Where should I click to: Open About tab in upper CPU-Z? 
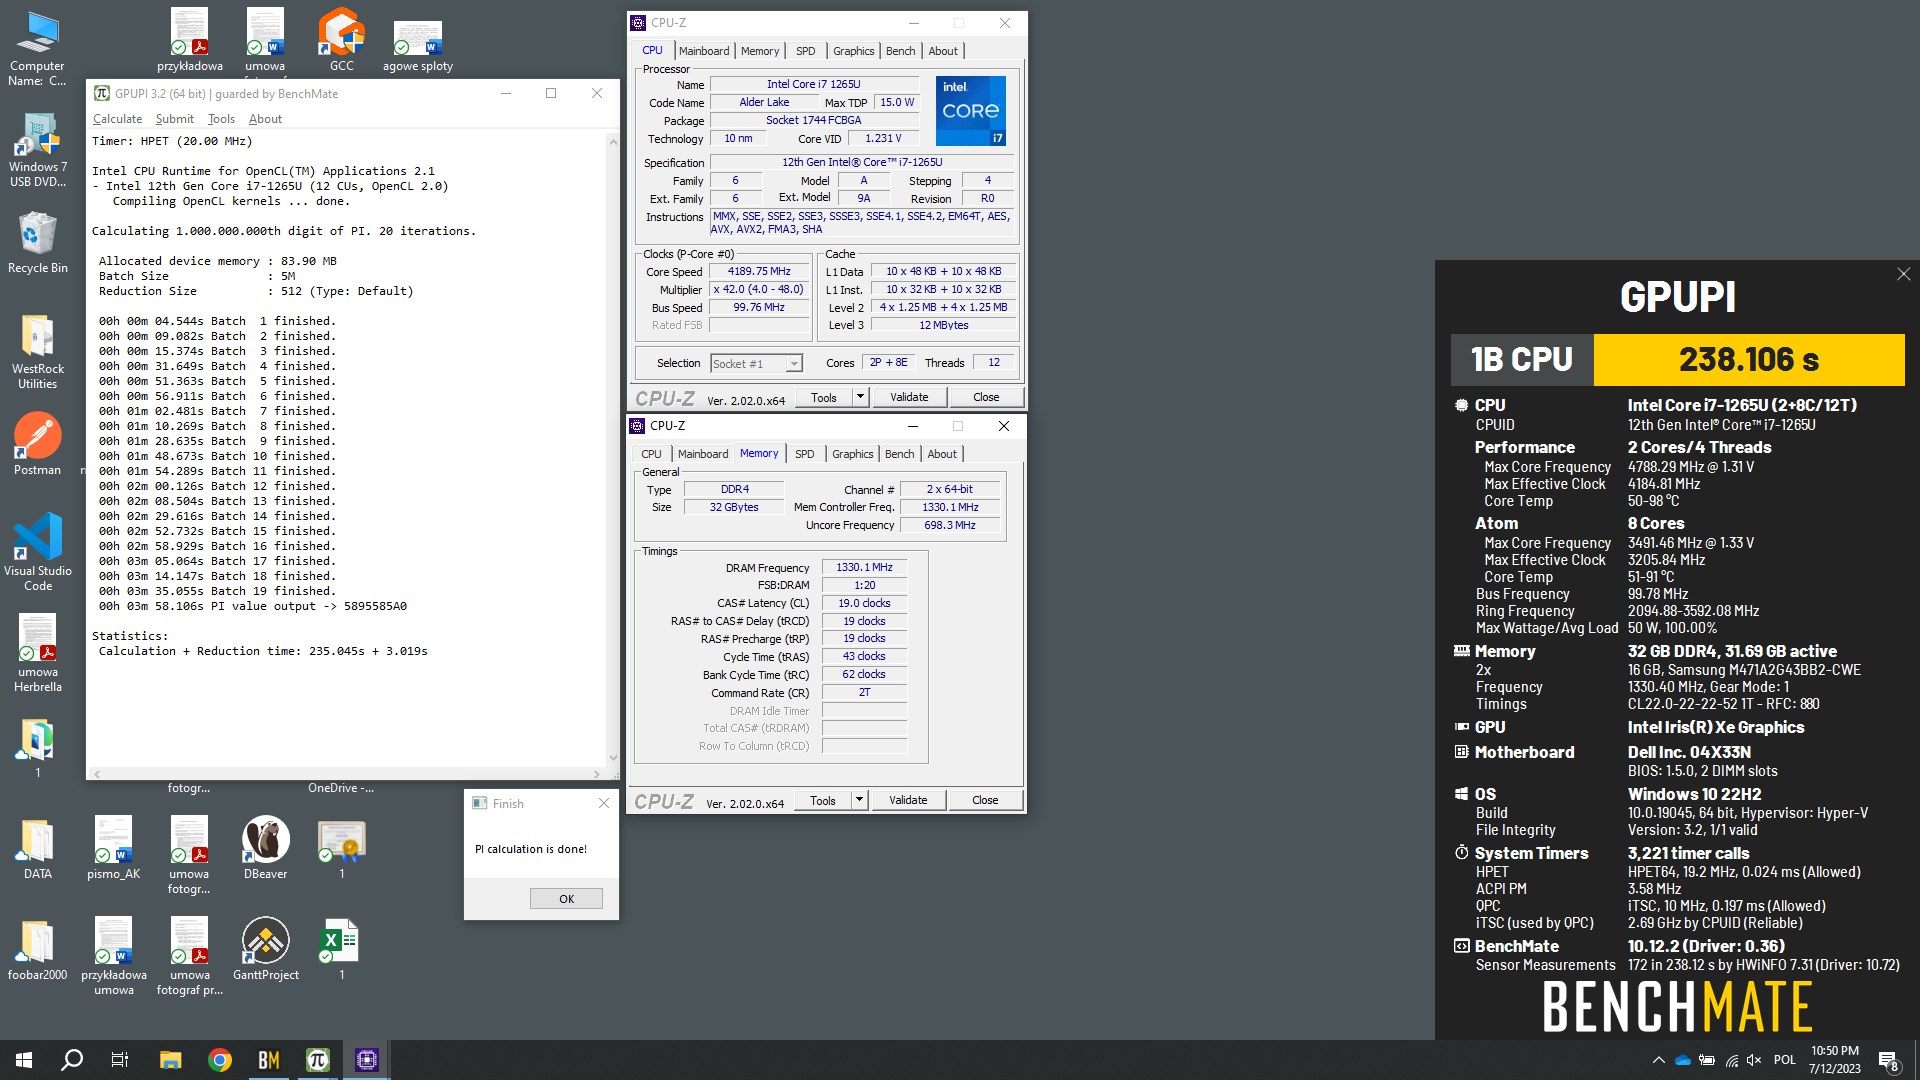[943, 51]
